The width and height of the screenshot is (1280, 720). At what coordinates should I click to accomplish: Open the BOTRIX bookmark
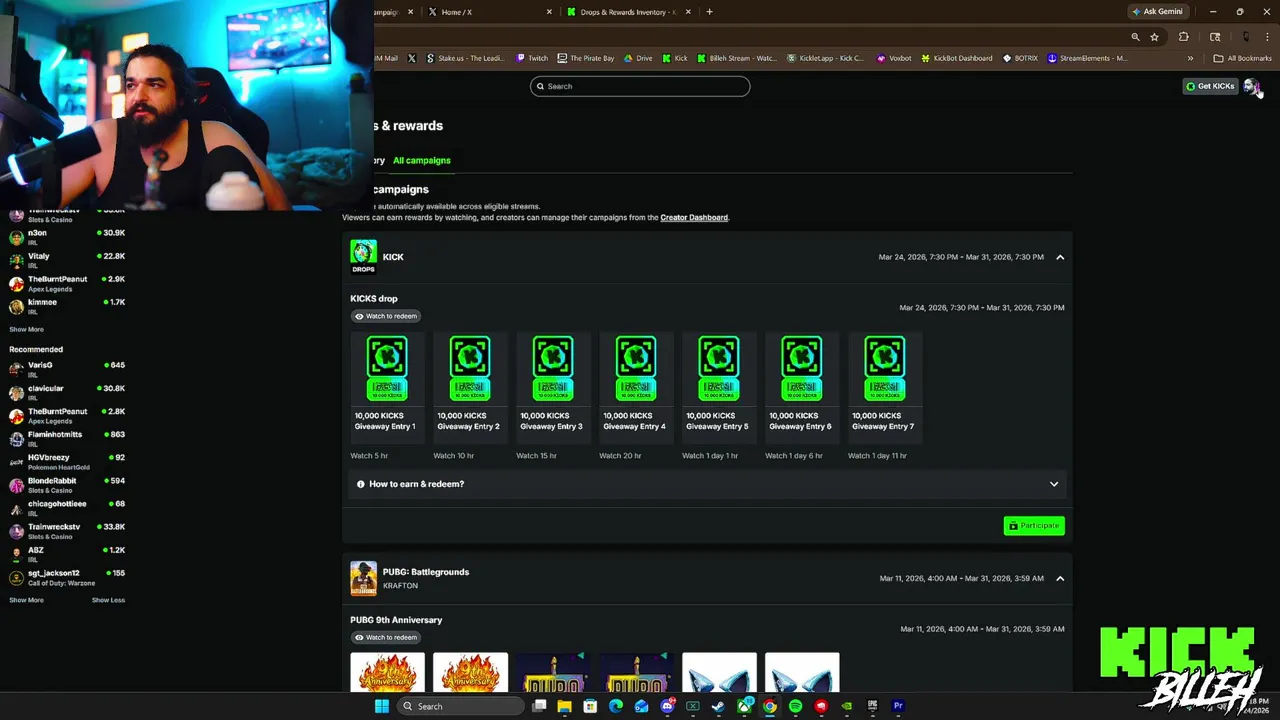click(x=1020, y=58)
